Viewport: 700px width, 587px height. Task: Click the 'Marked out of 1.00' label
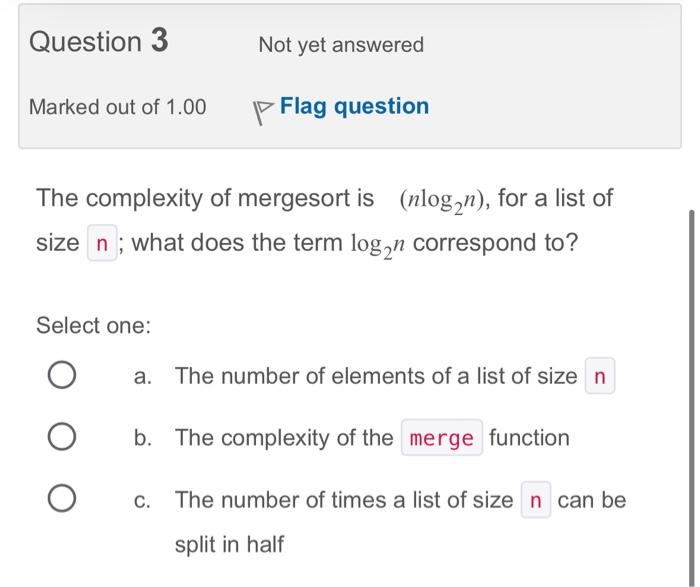tap(117, 107)
